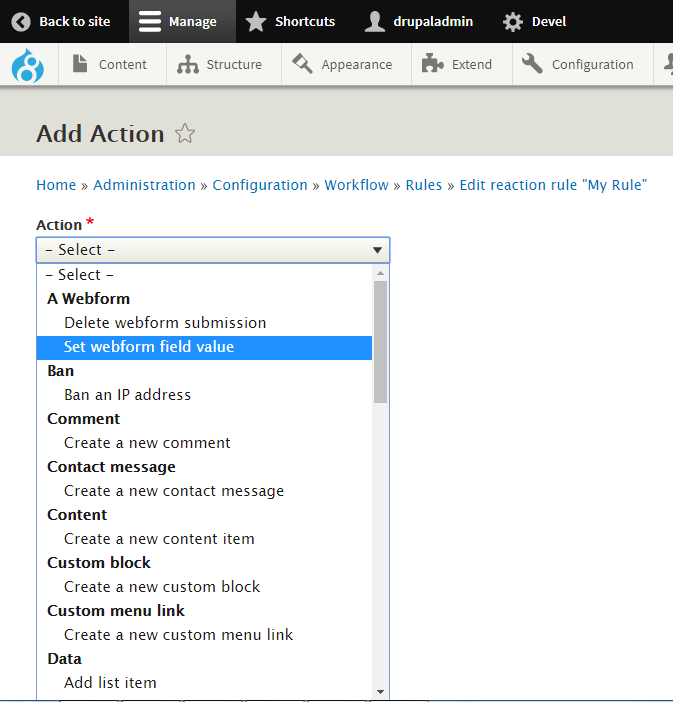Screen dimensions: 673x702
Task: Follow the Rules breadcrumb link
Action: coord(423,185)
